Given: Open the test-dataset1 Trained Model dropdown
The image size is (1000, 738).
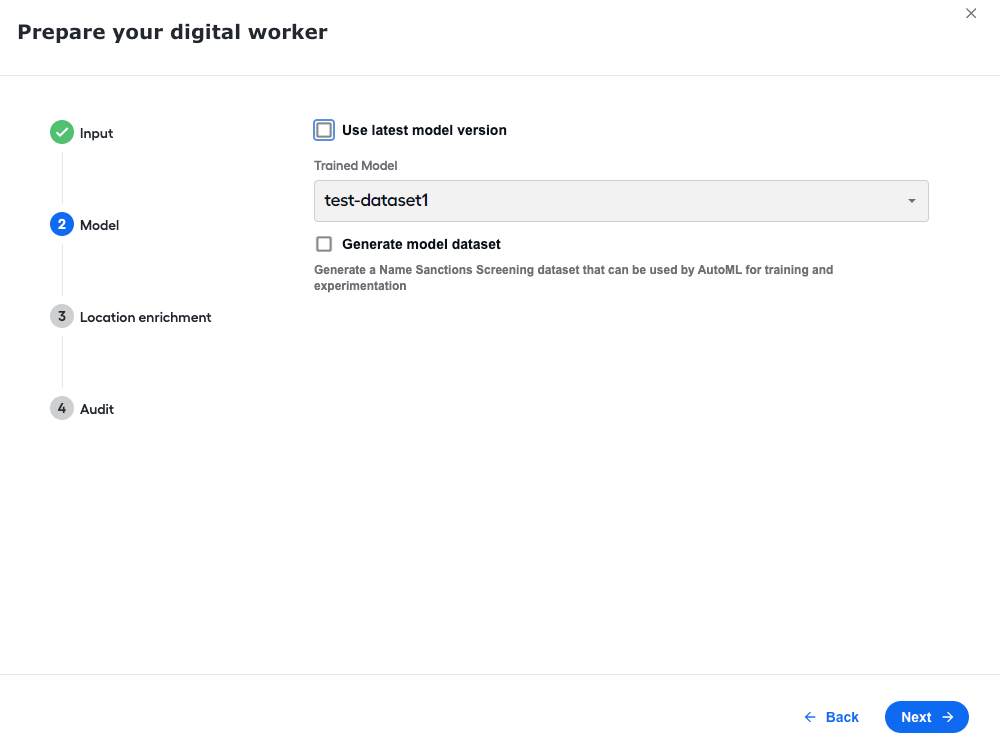Looking at the screenshot, I should click(x=621, y=201).
